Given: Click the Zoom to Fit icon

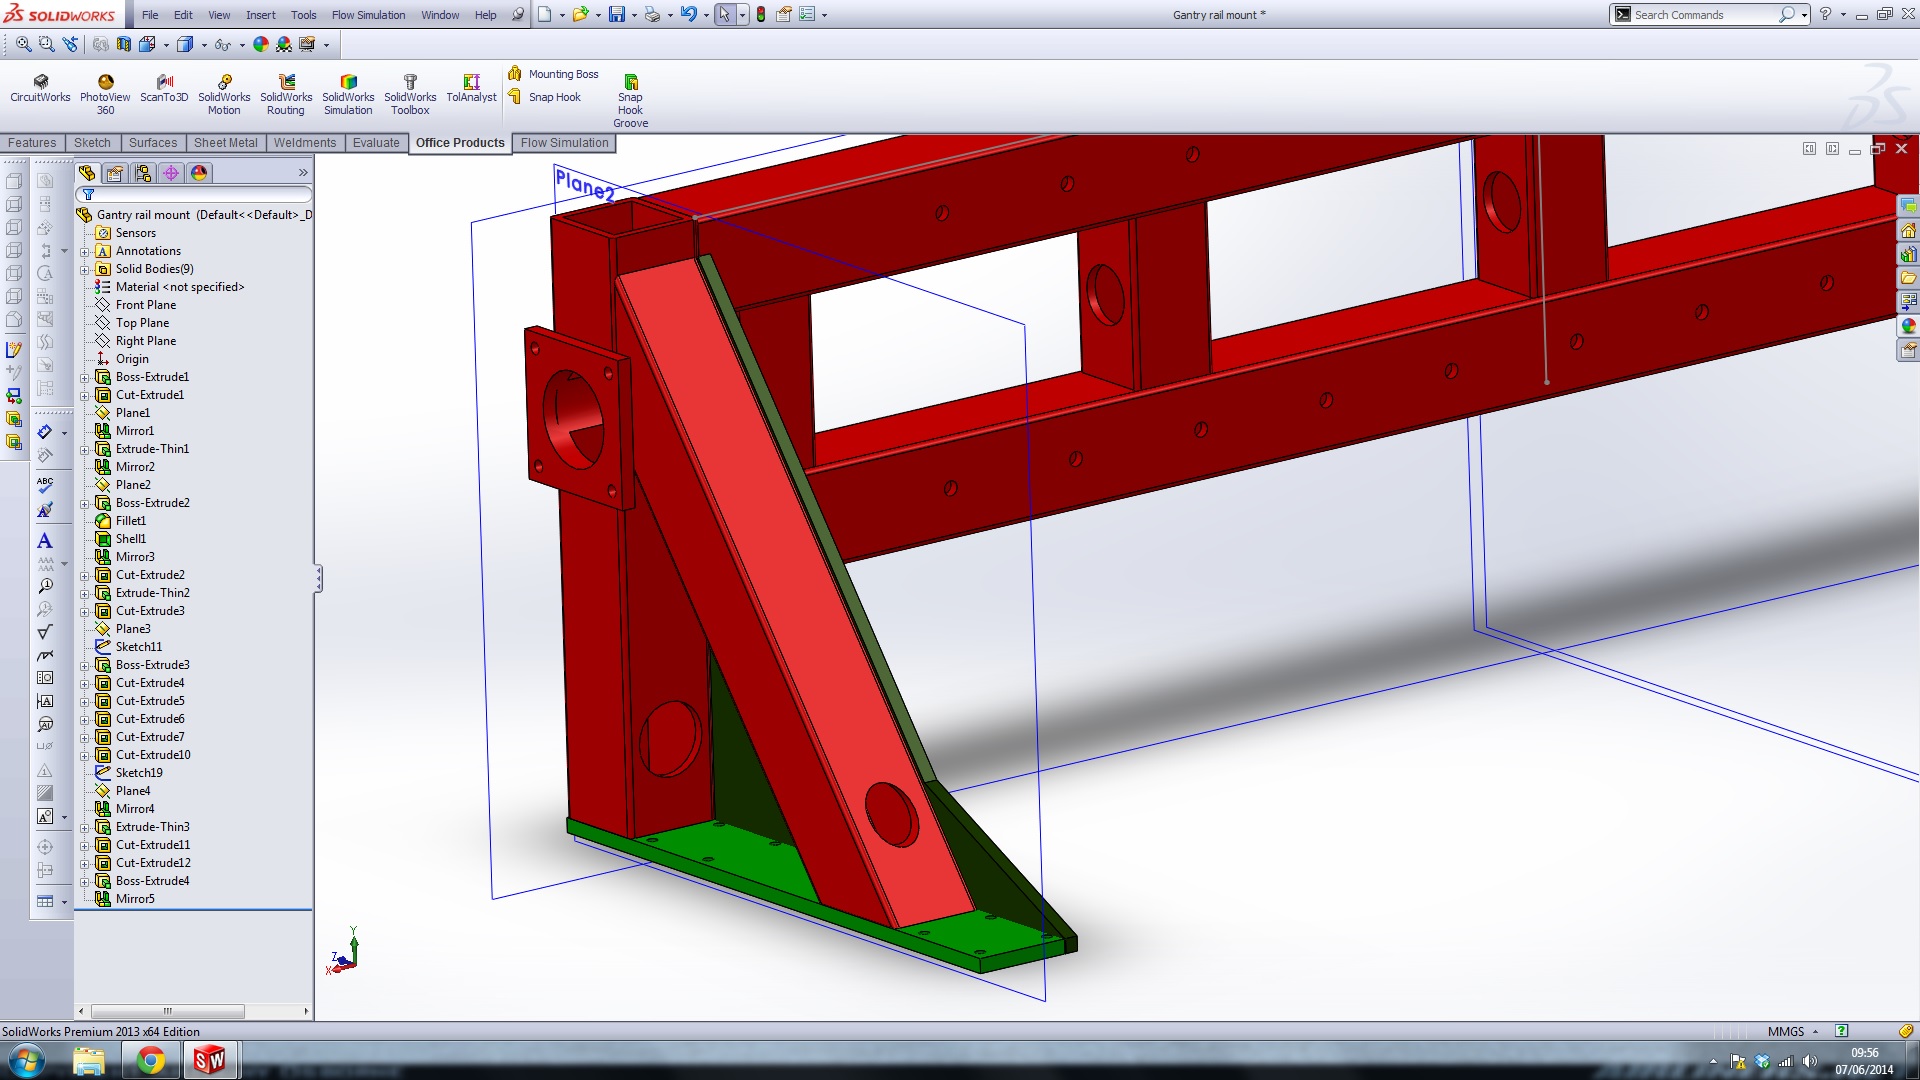Looking at the screenshot, I should [x=23, y=44].
